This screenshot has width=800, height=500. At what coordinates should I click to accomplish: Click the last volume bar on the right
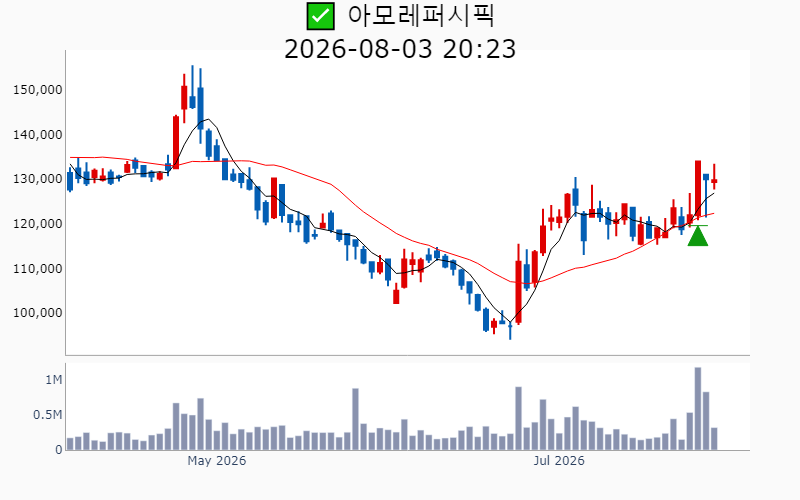tap(714, 439)
